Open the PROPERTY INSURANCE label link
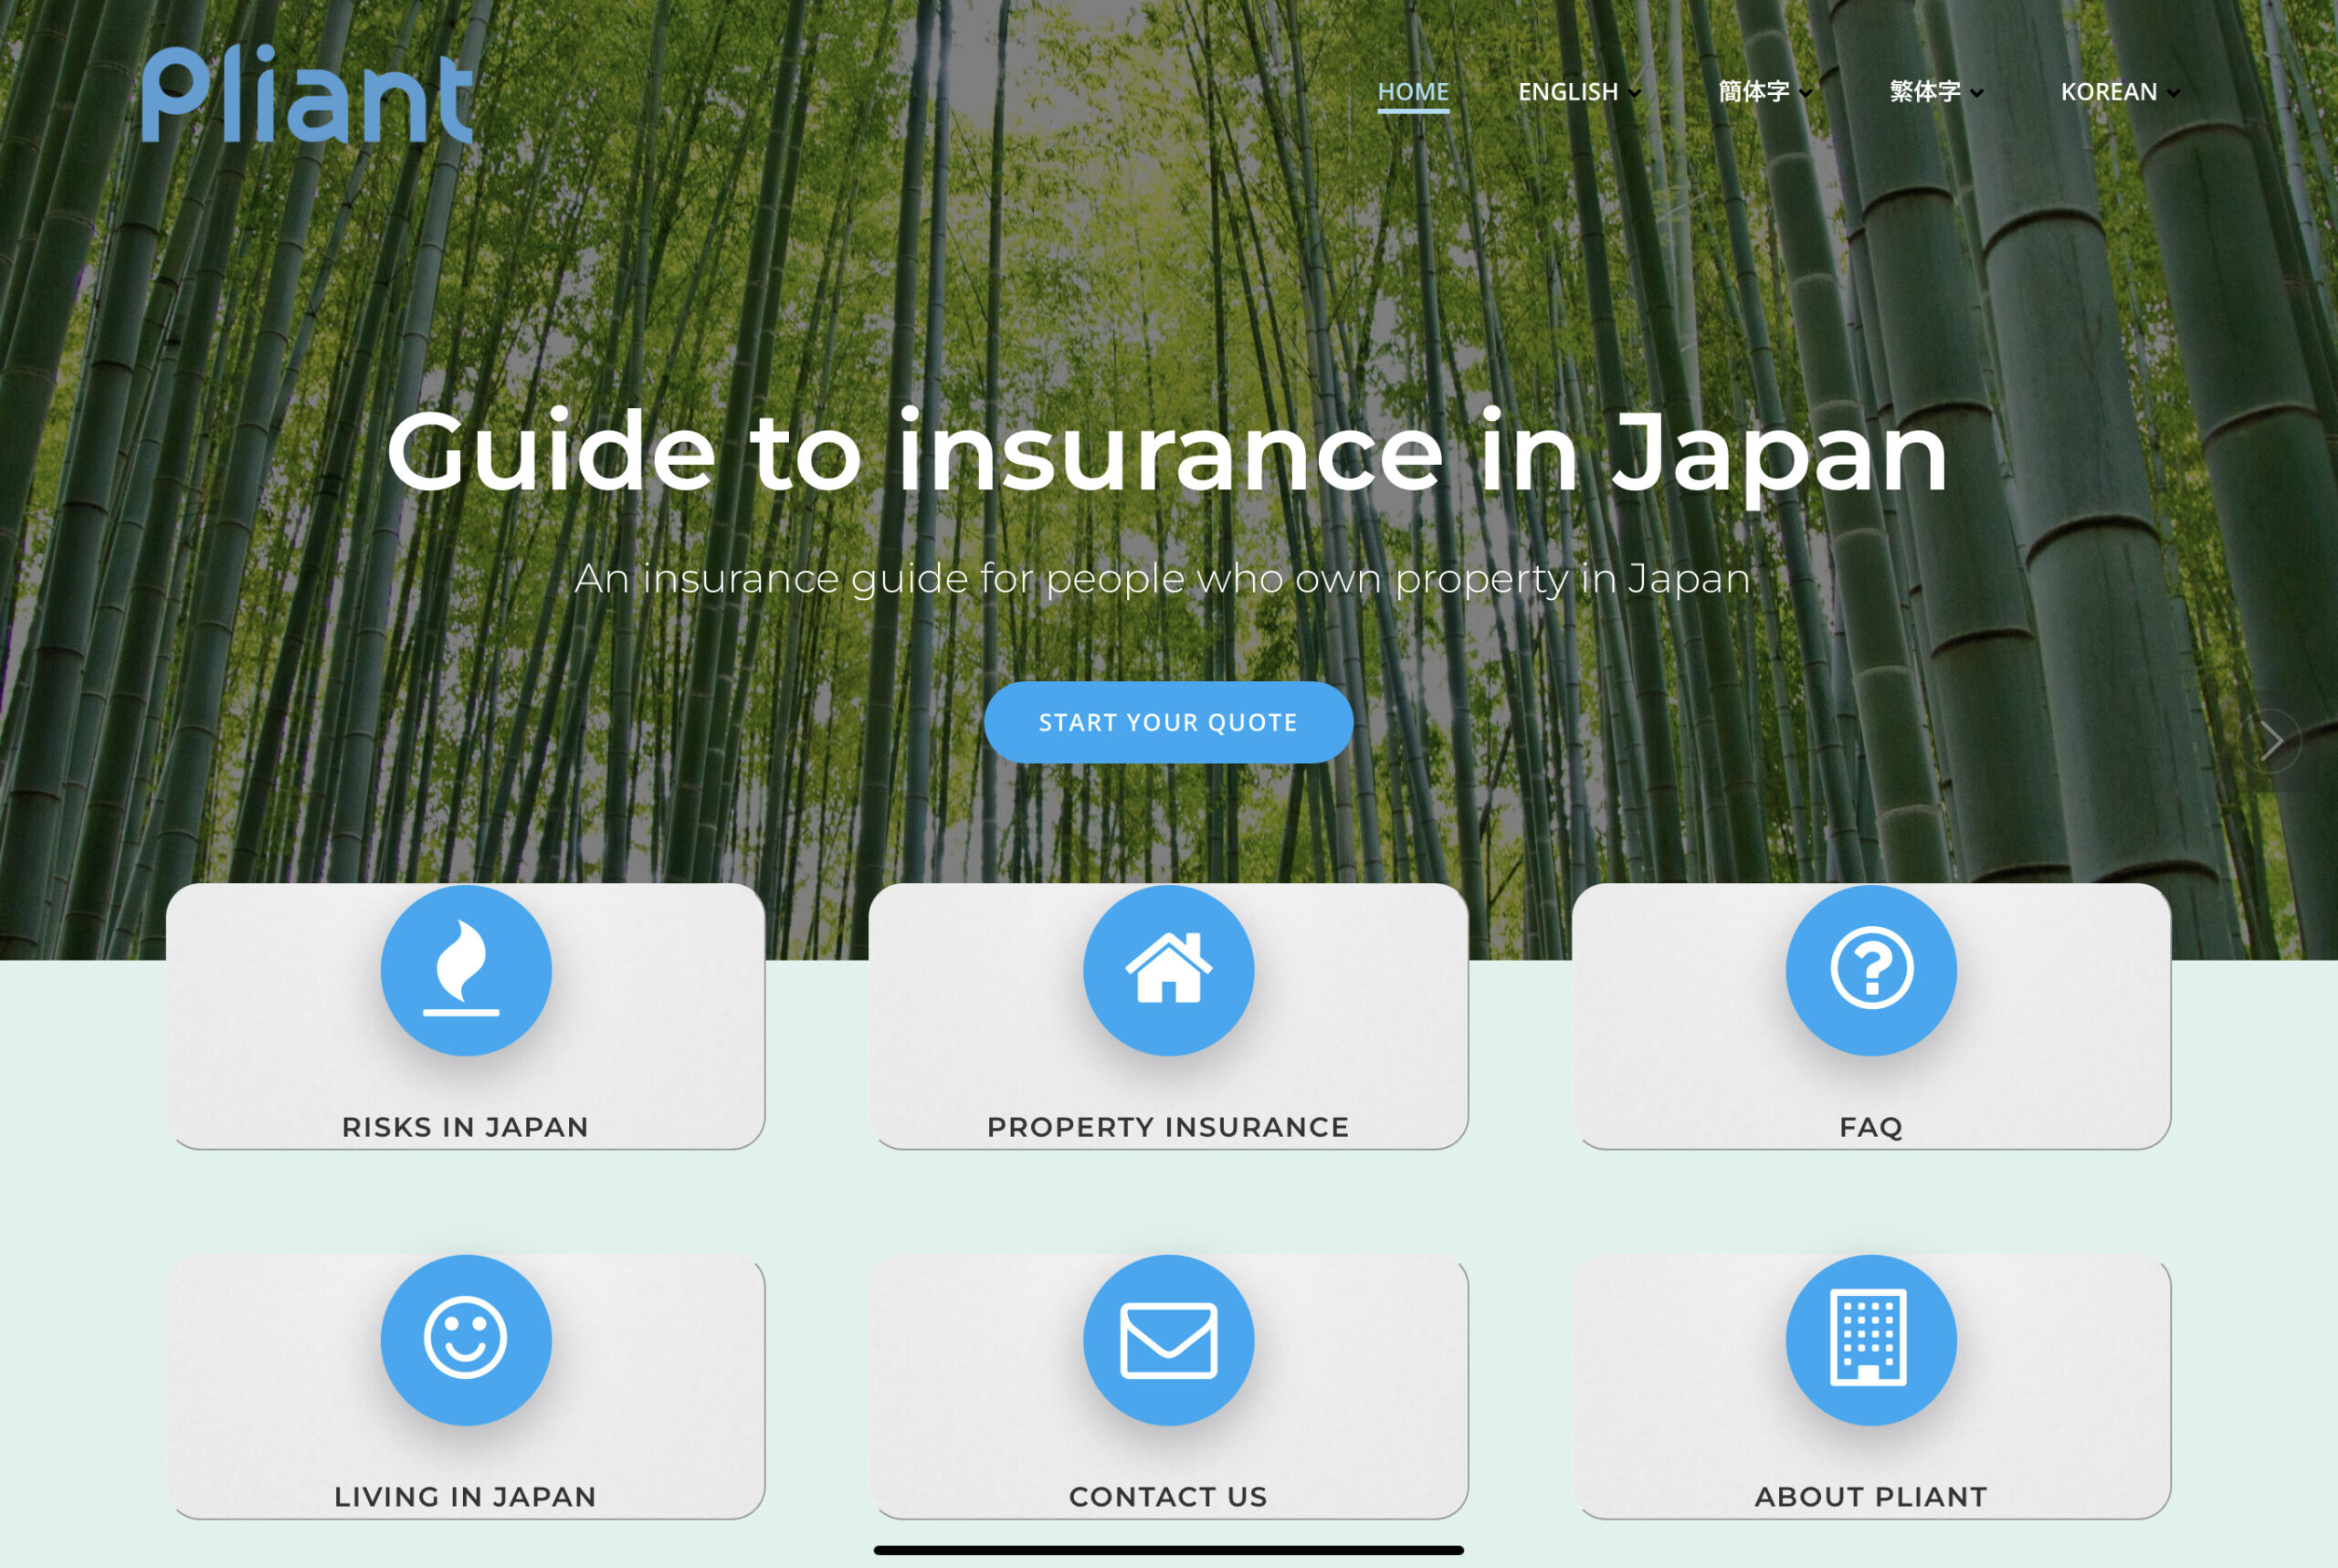 click(x=1168, y=1127)
